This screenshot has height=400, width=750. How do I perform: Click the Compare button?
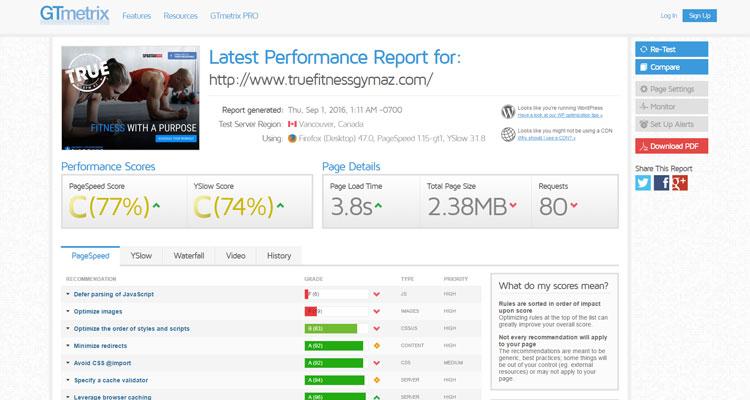[671, 67]
